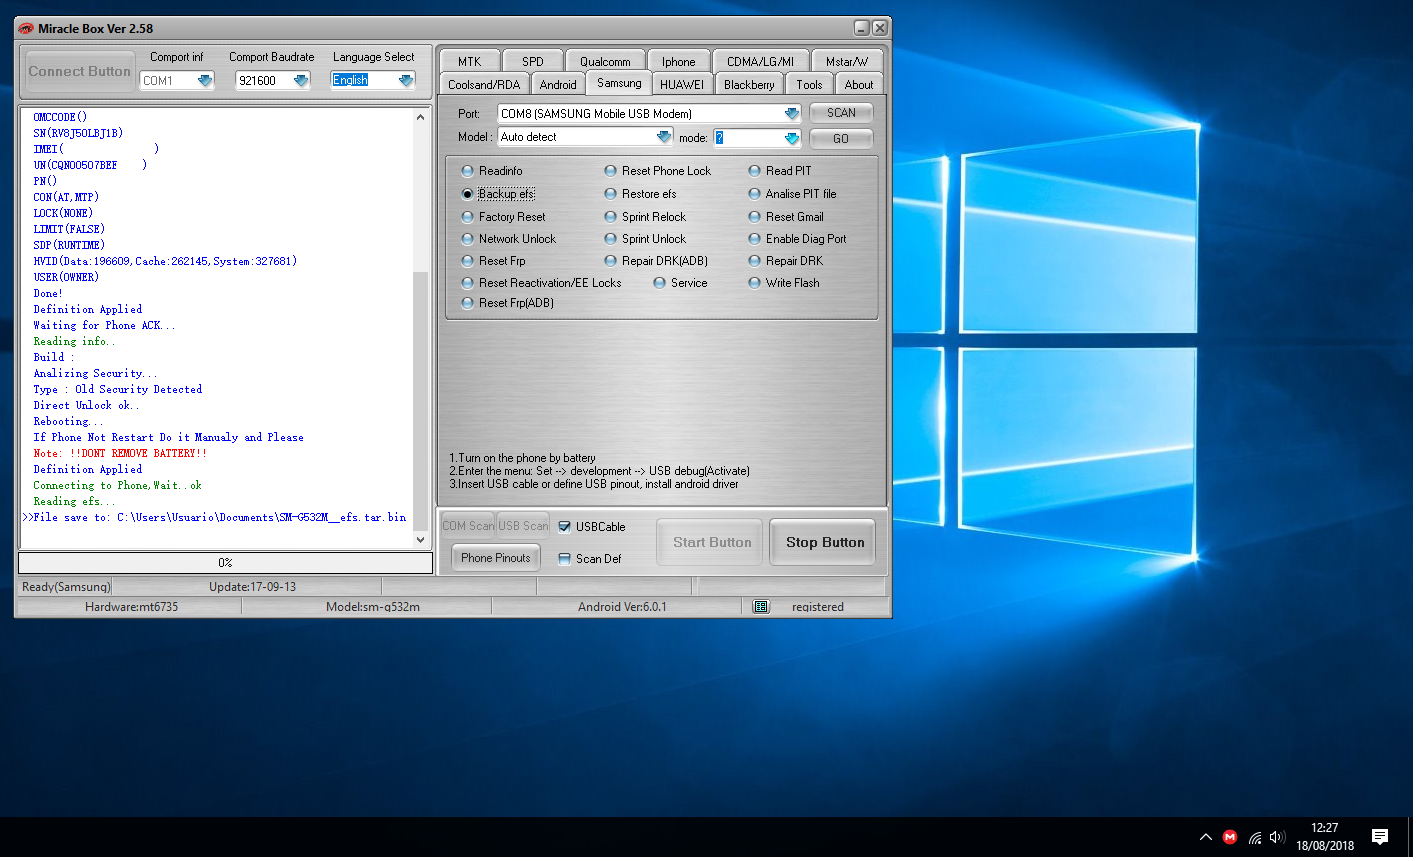Switch to the MTK tab
Image resolution: width=1416 pixels, height=861 pixels.
click(470, 61)
